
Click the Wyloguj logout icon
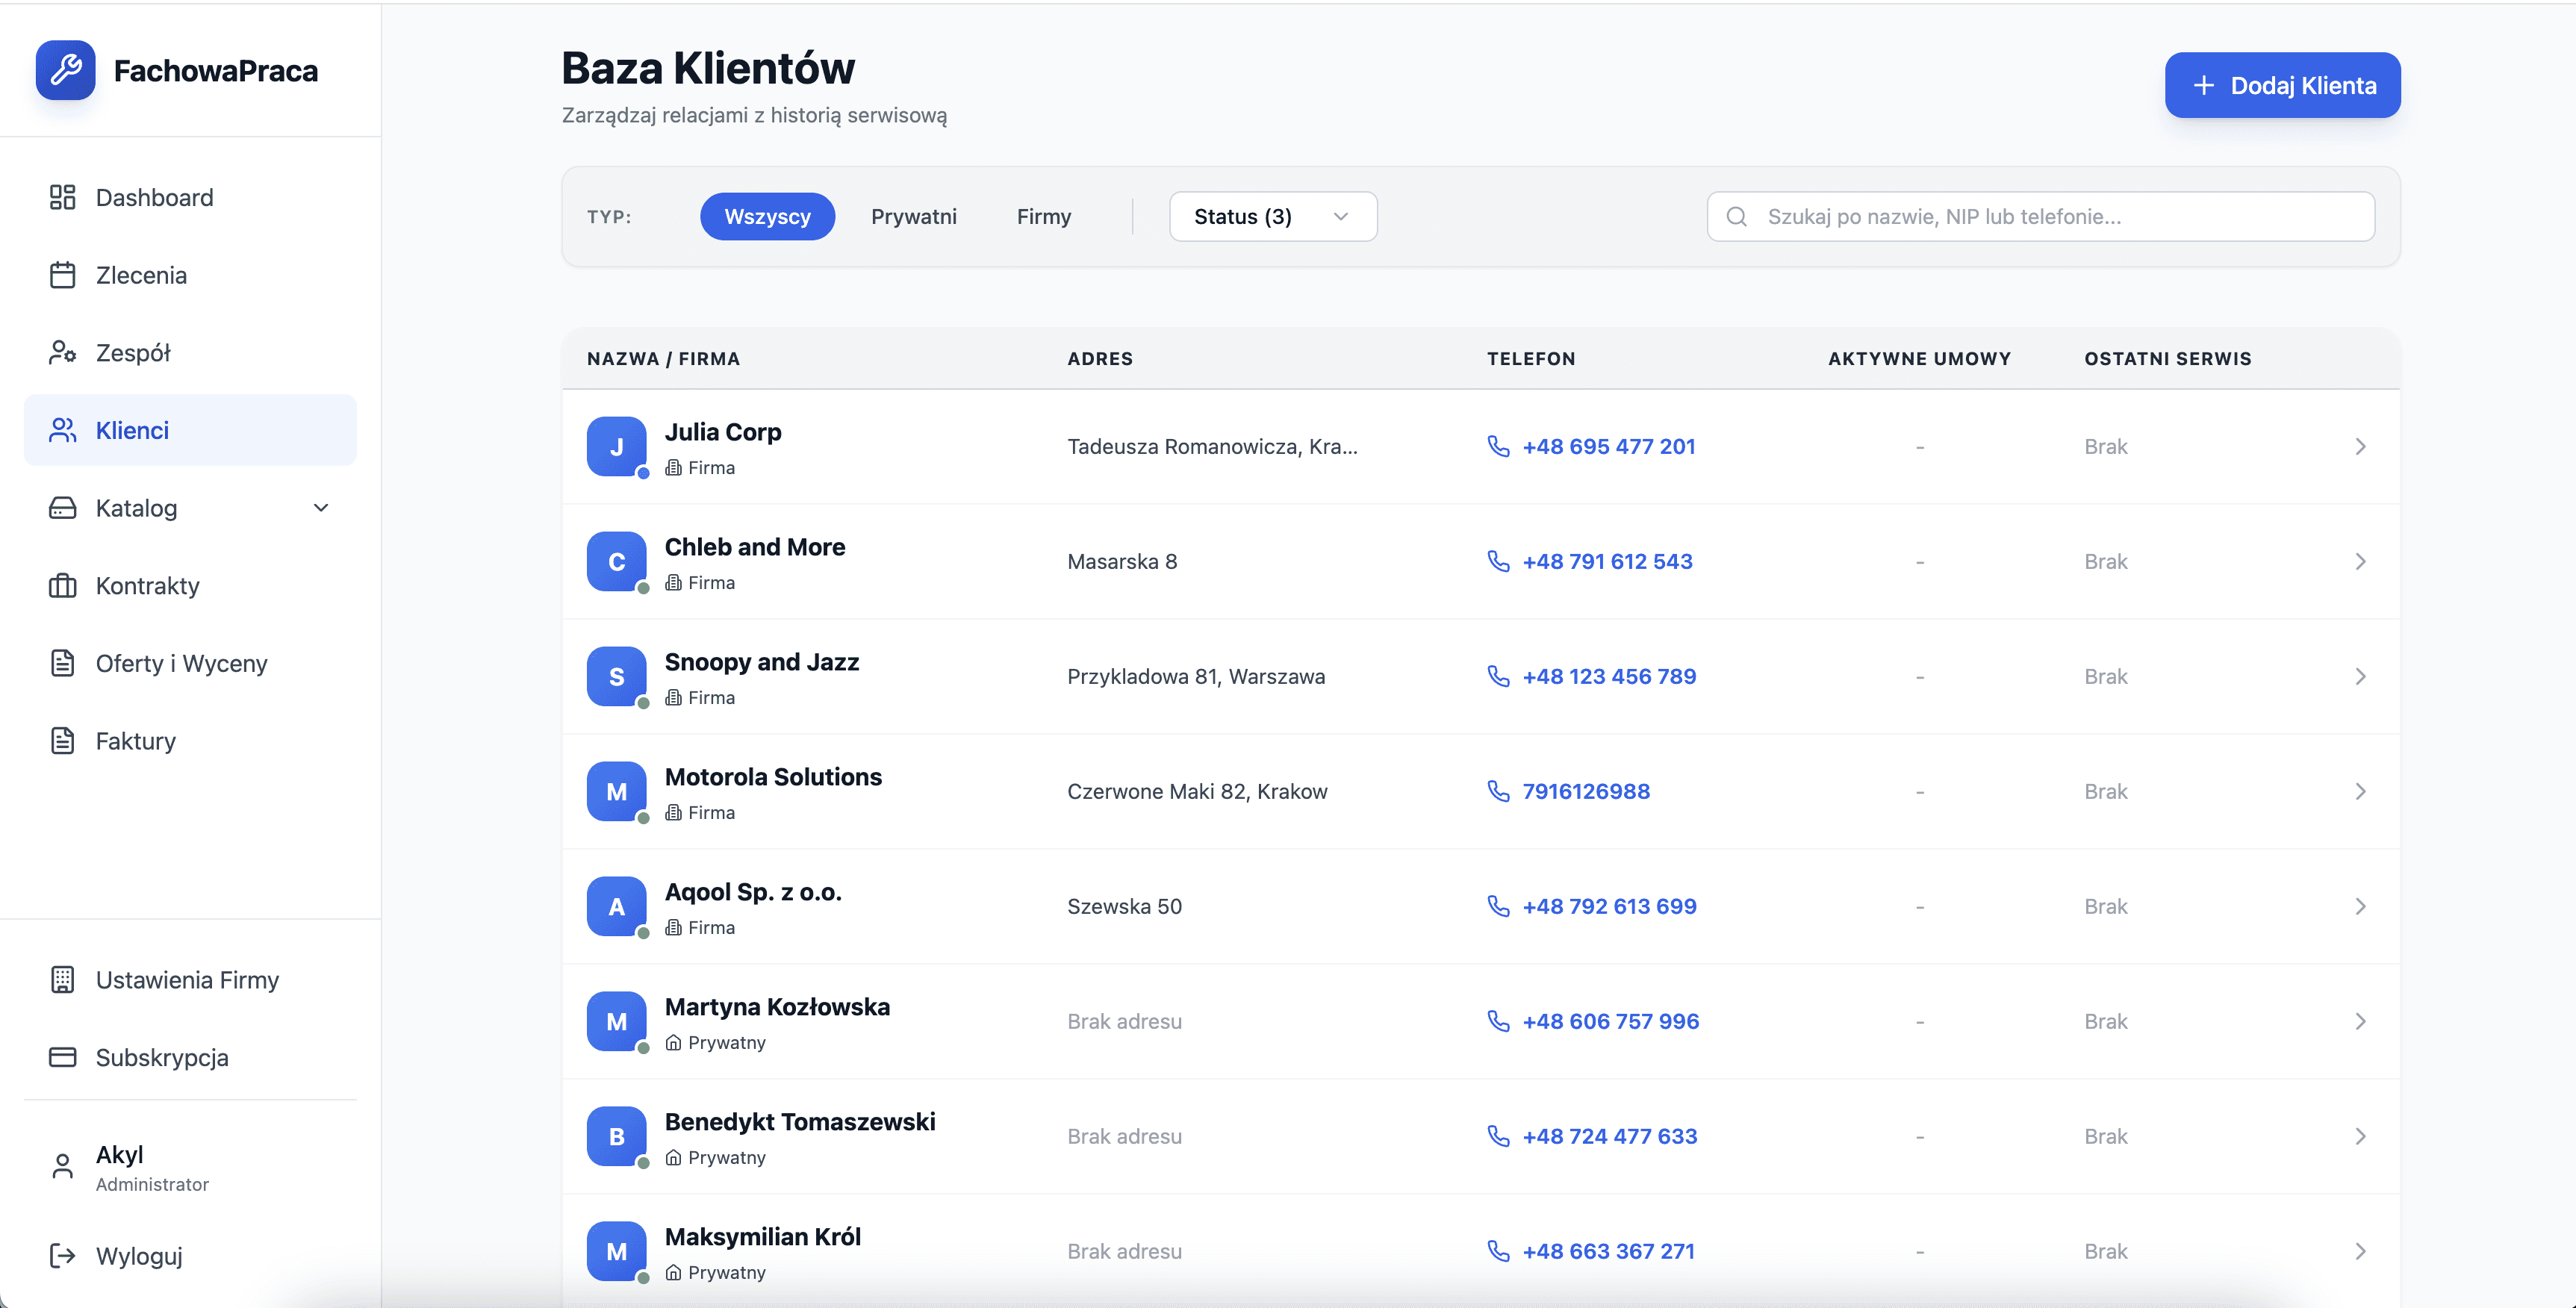[62, 1255]
